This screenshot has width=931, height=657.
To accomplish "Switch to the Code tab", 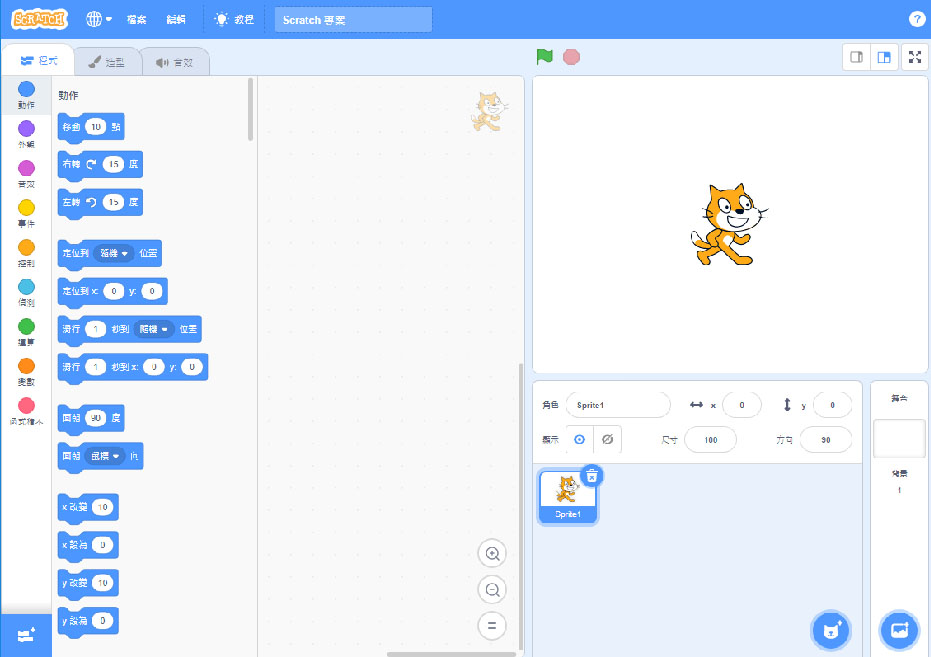I will click(39, 61).
